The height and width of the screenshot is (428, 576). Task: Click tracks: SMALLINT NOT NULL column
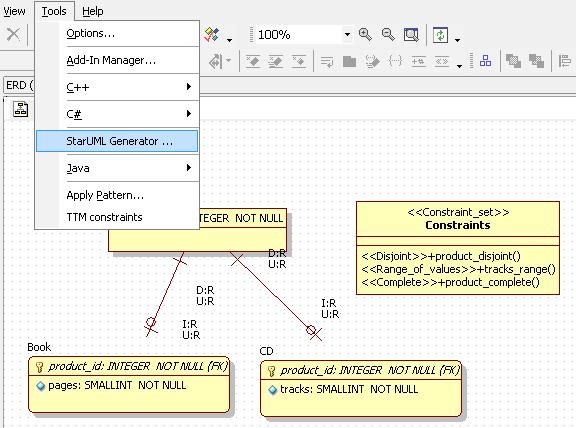(349, 389)
